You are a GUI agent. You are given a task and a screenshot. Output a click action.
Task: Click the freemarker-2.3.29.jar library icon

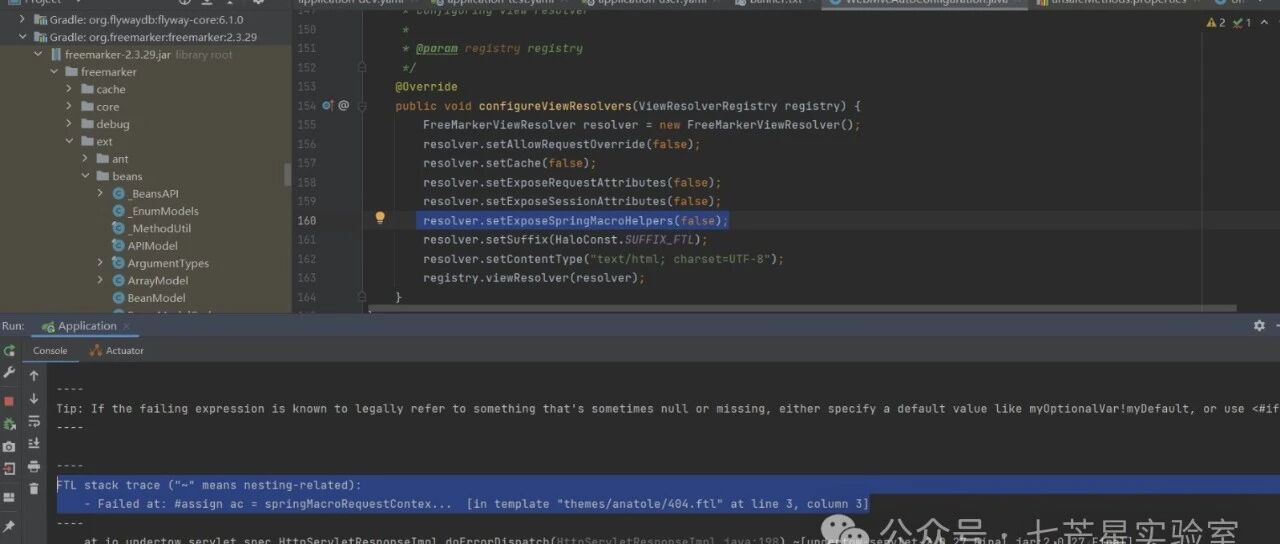(x=55, y=55)
